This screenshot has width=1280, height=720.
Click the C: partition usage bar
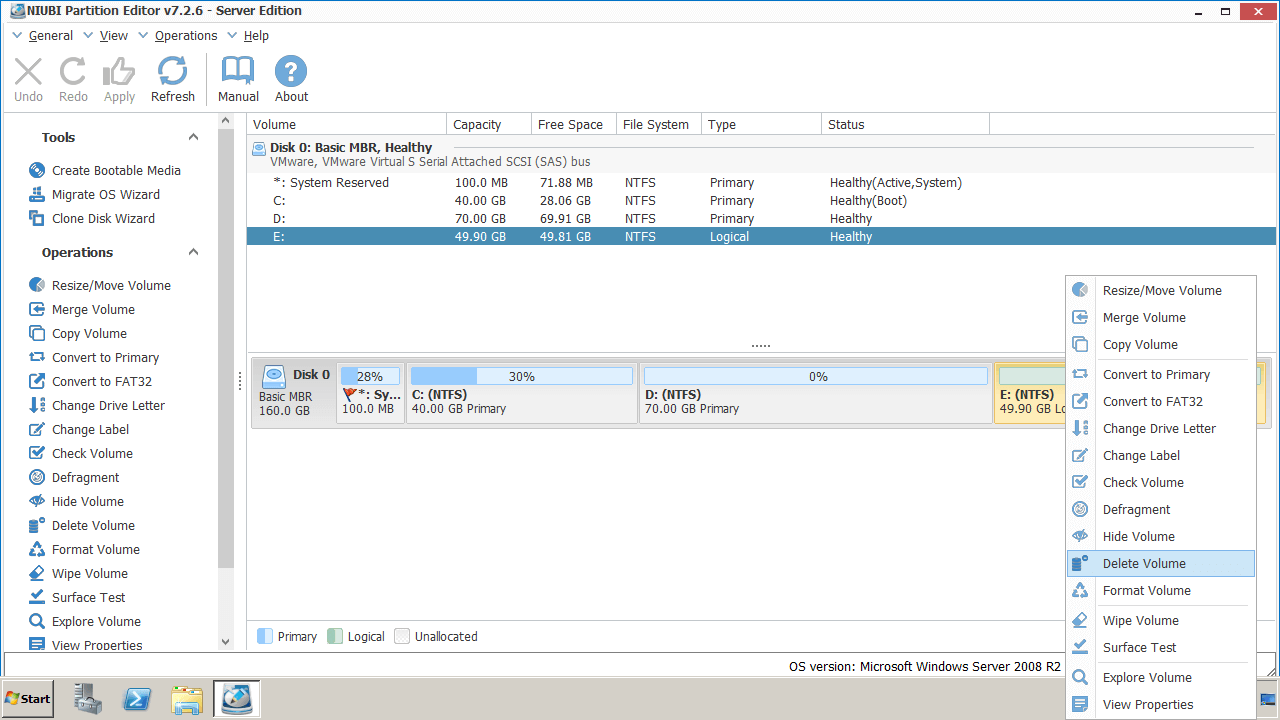pos(521,376)
